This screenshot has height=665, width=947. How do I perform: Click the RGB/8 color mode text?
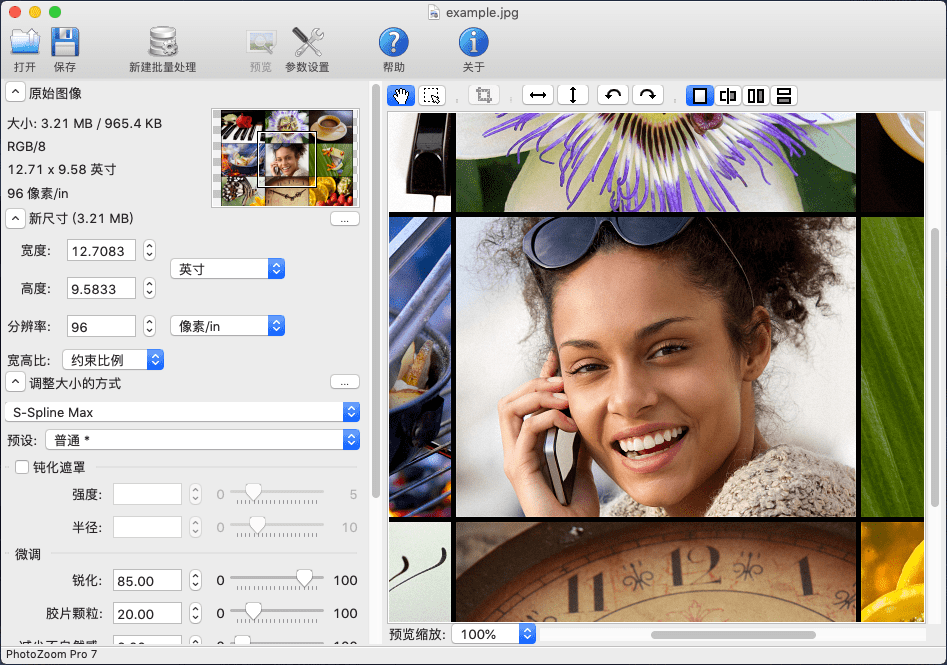[x=27, y=146]
